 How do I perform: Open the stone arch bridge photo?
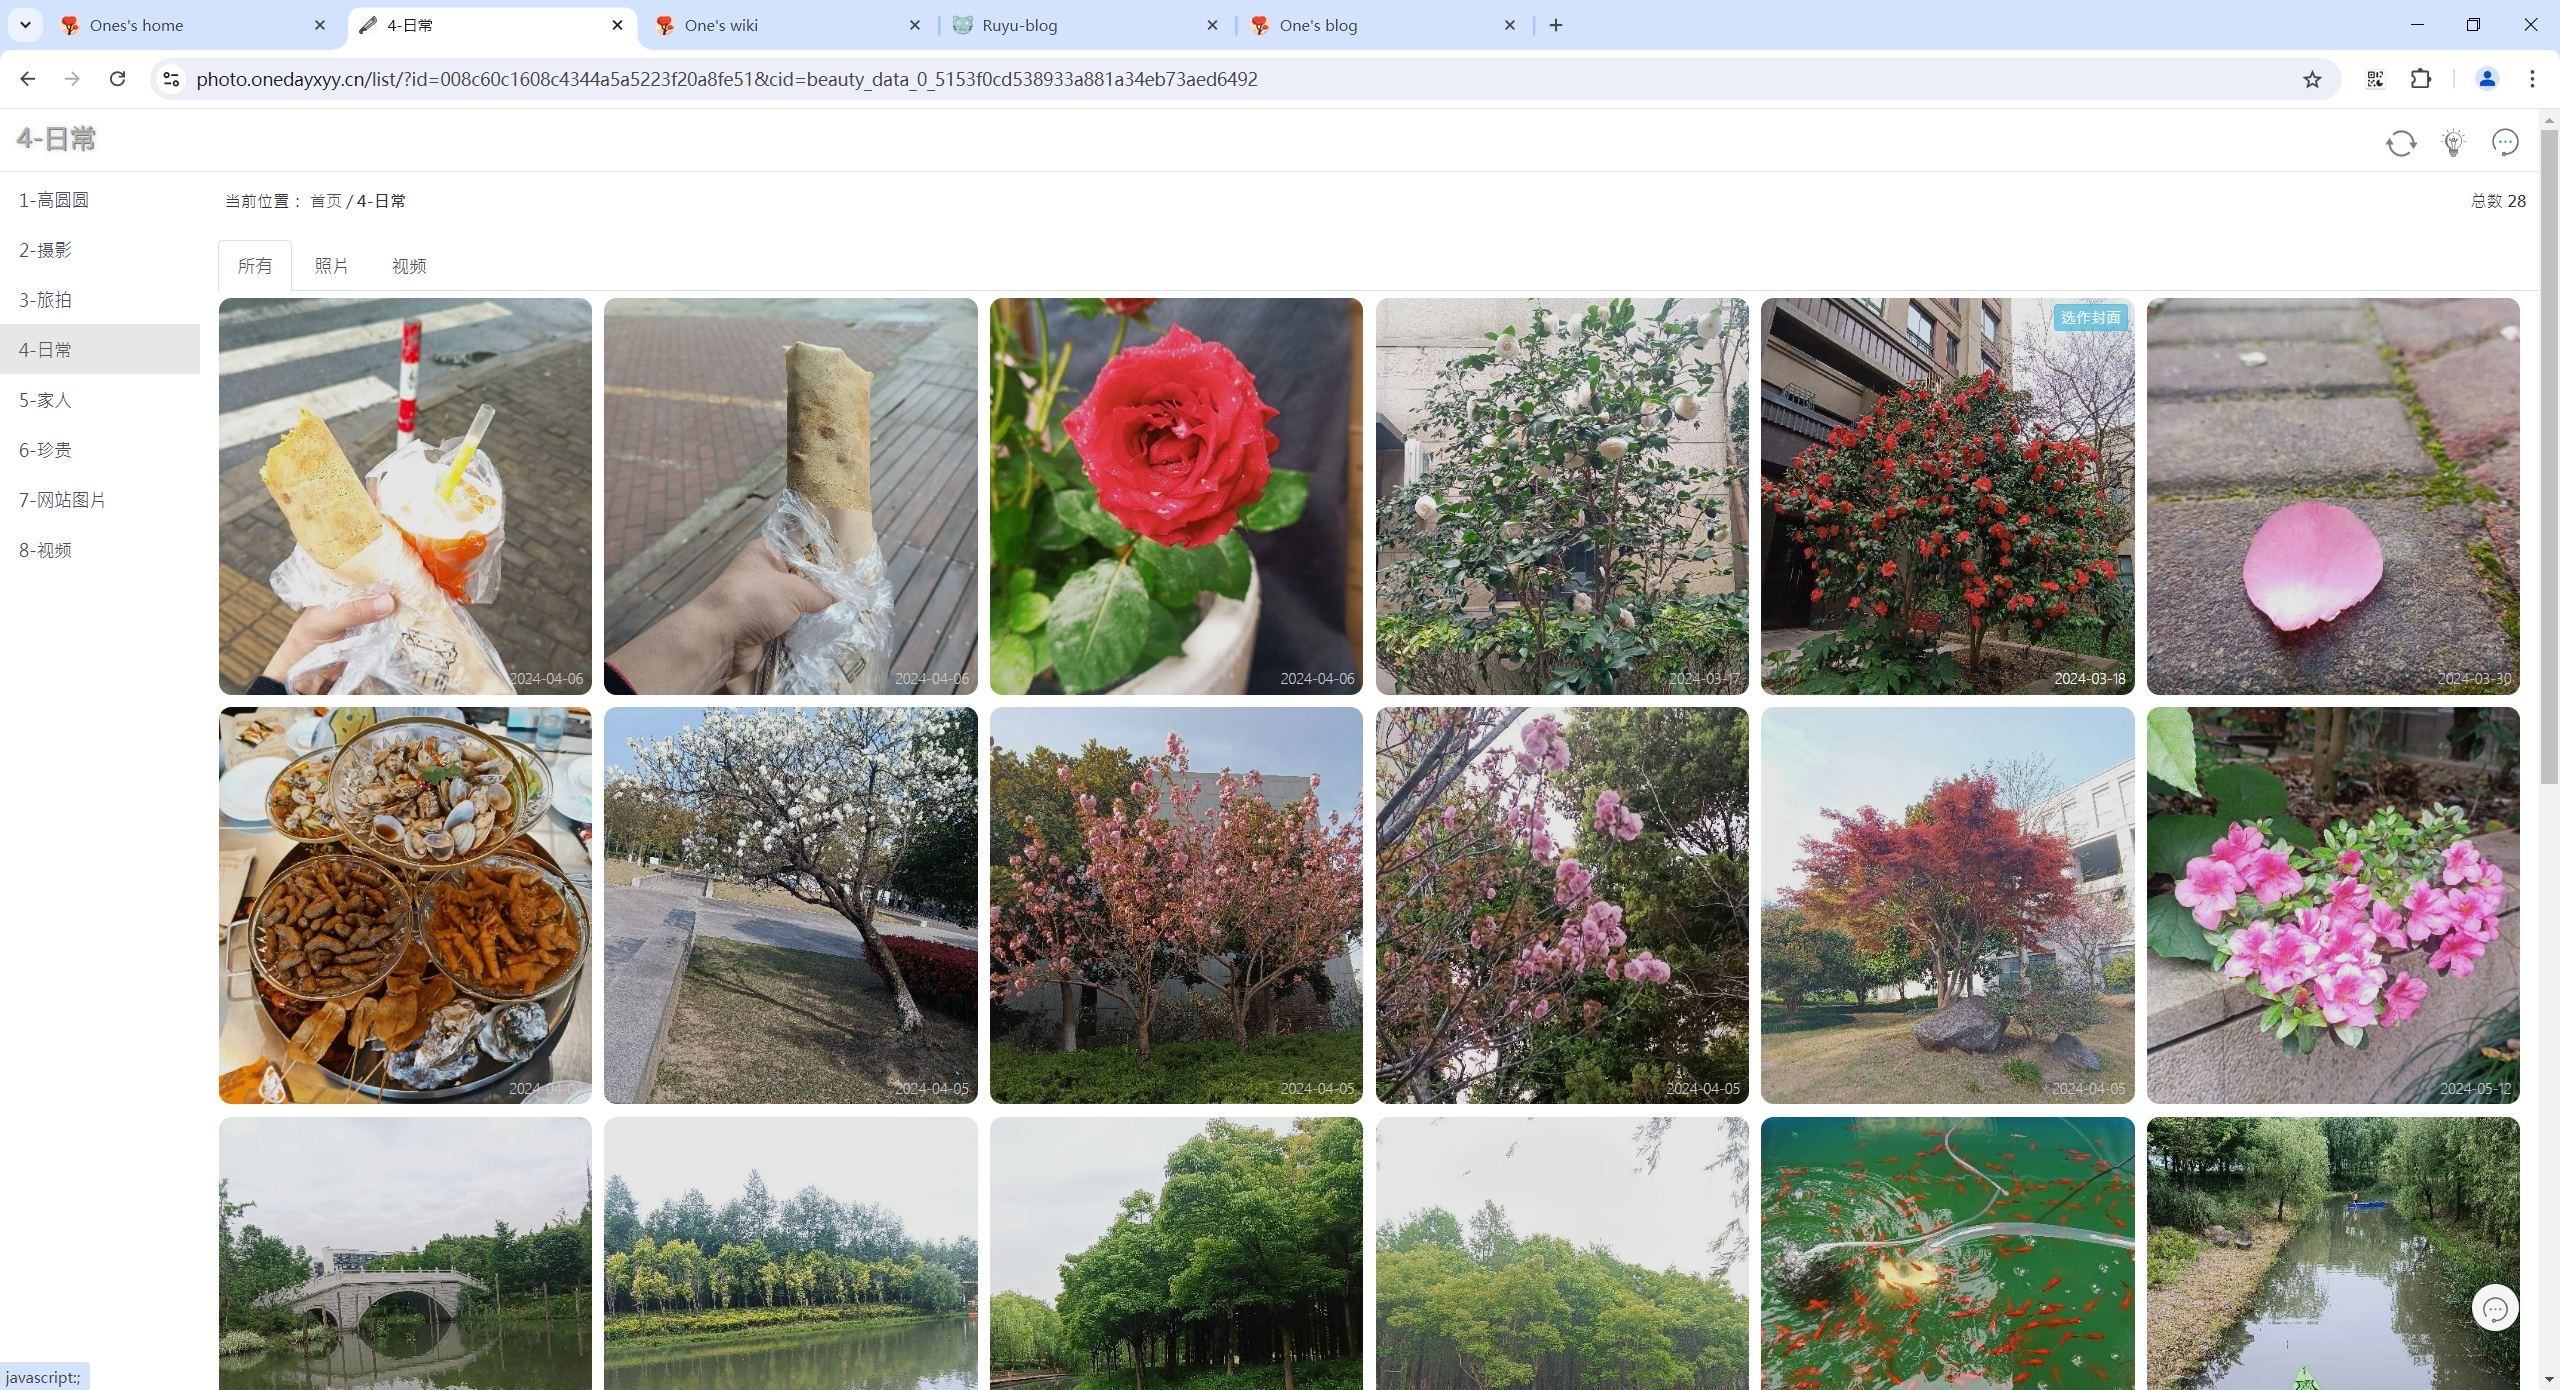pyautogui.click(x=405, y=1254)
